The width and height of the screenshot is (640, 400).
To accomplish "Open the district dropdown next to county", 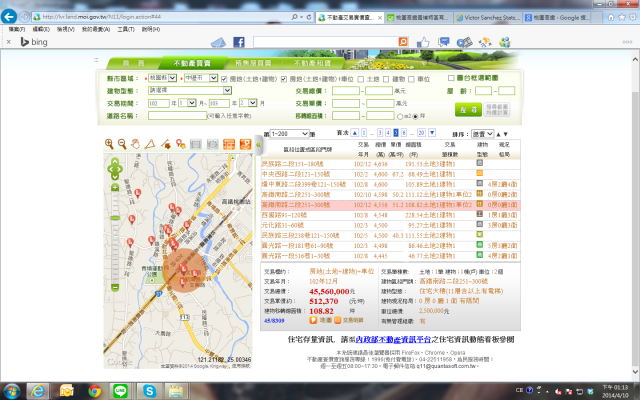I will click(200, 78).
